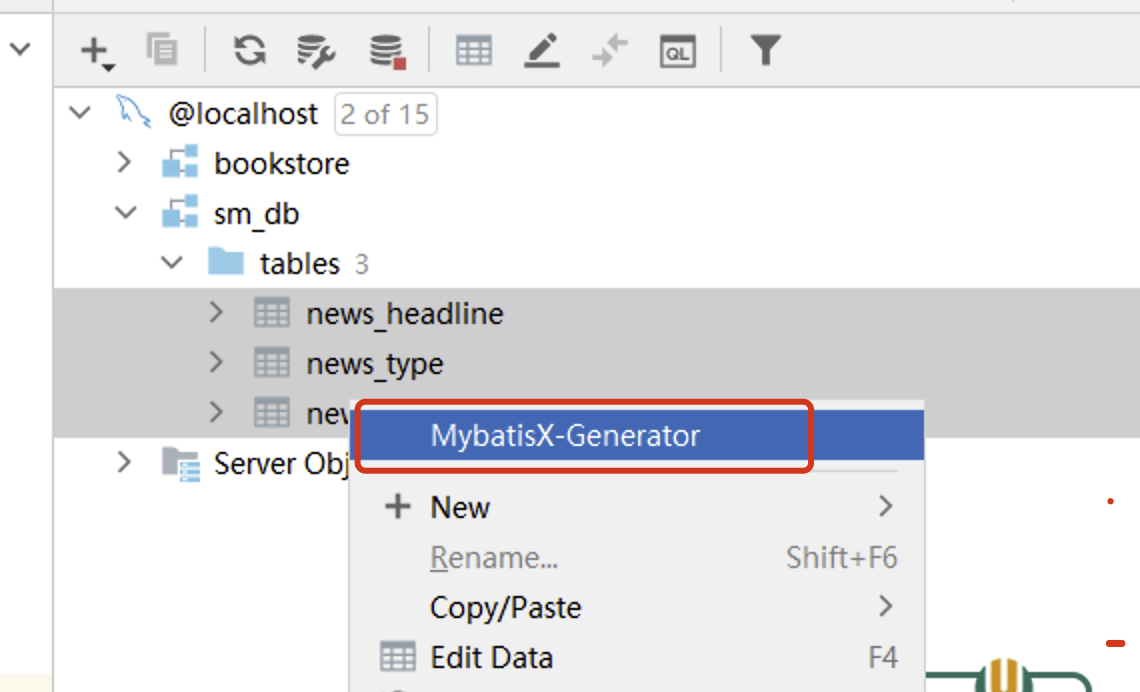Click the Duplicate toolbar icon
1140x692 pixels.
[x=161, y=50]
